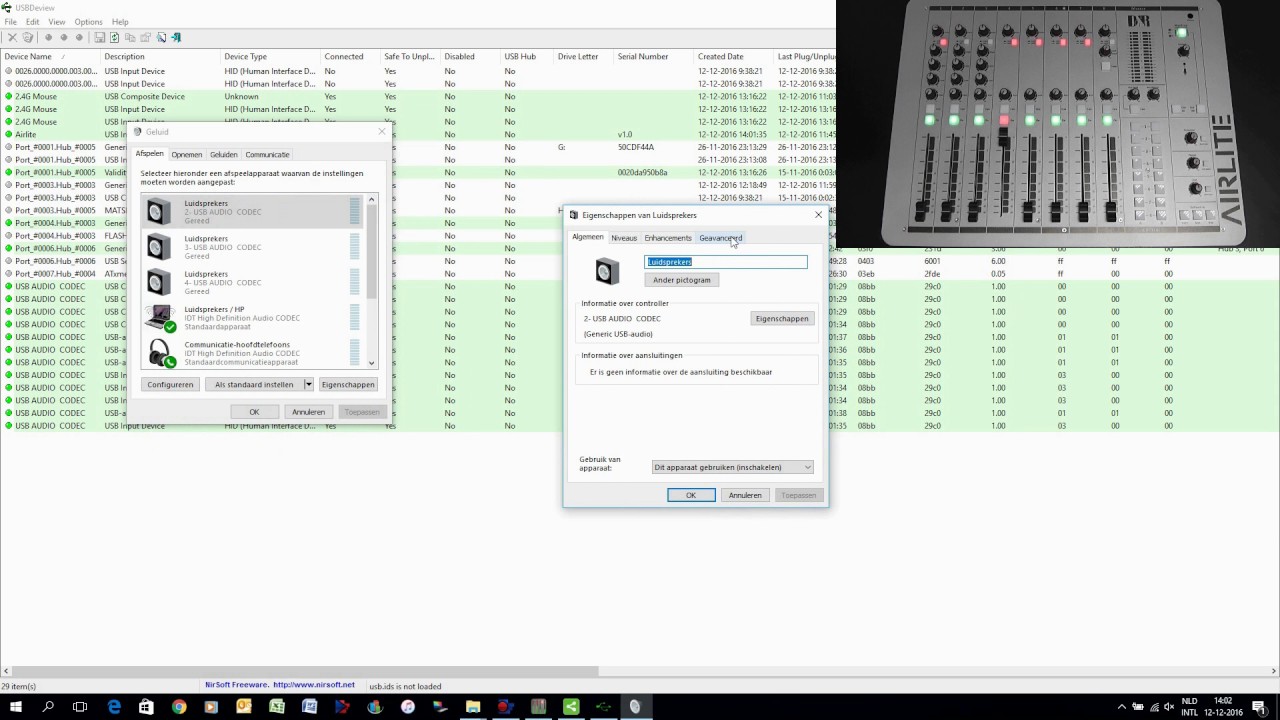This screenshot has width=1280, height=720.
Task: Switch to the Niveaus tab
Action: 624,238
